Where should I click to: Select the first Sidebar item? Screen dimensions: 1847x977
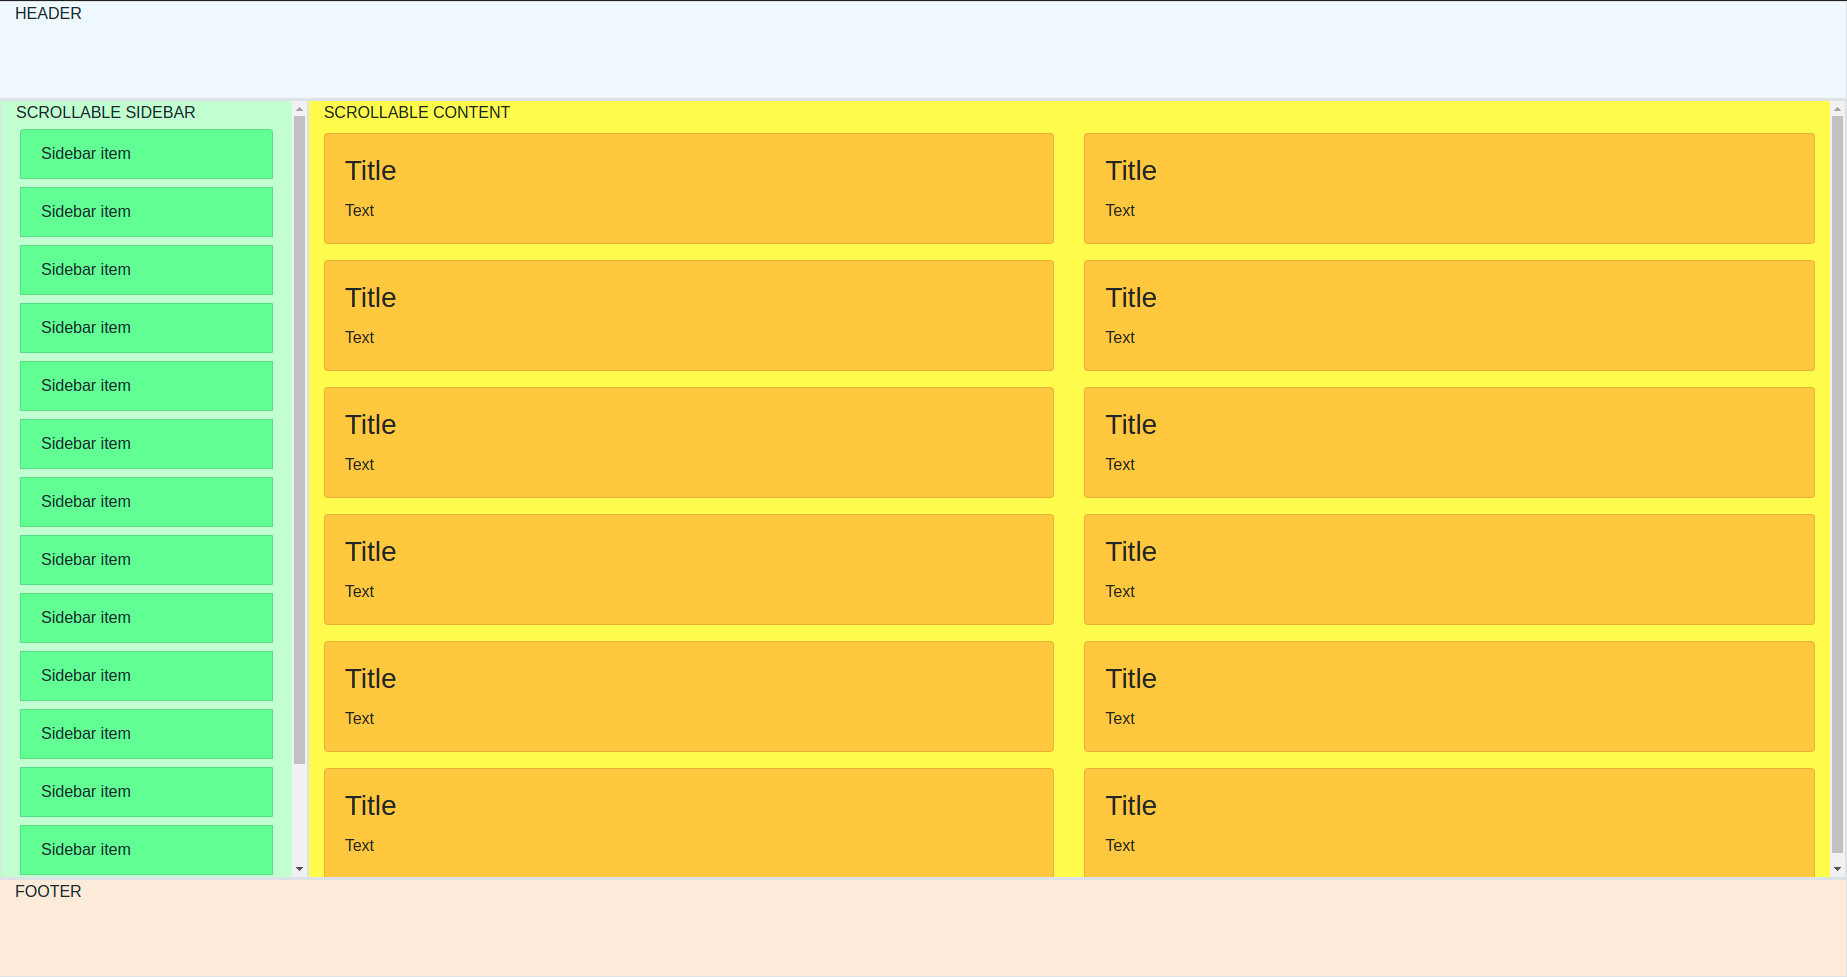[146, 154]
